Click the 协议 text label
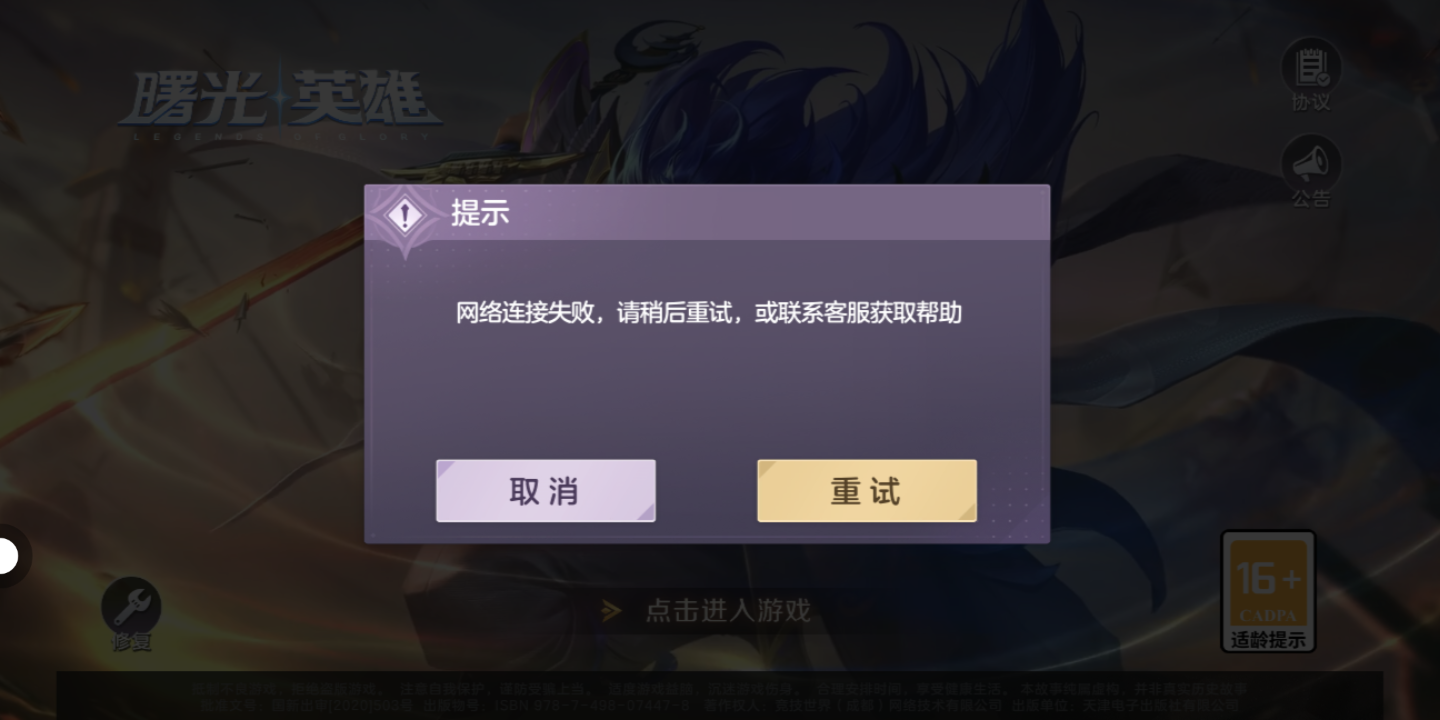 [1311, 102]
